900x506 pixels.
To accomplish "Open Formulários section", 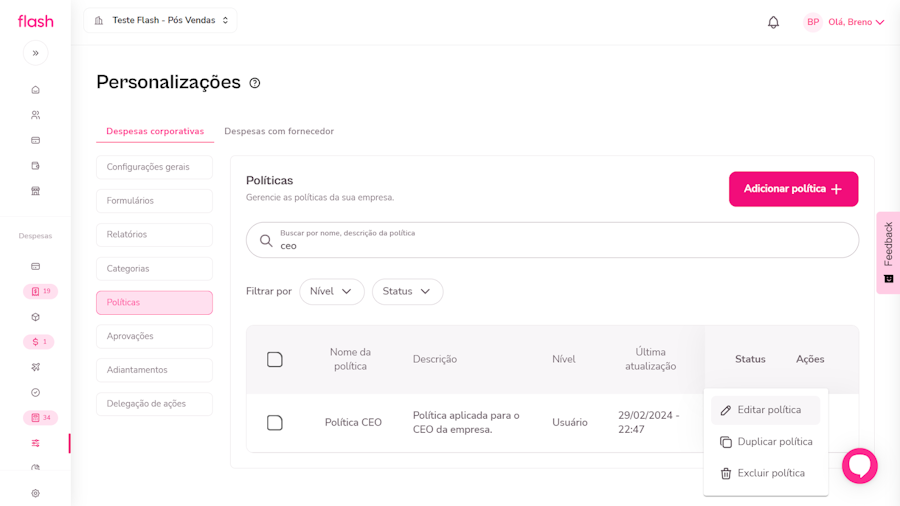I will 154,201.
